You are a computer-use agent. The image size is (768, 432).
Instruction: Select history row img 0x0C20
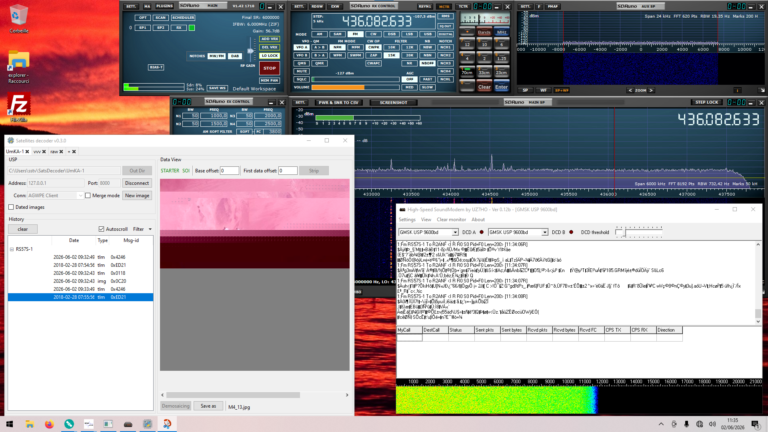click(80, 281)
